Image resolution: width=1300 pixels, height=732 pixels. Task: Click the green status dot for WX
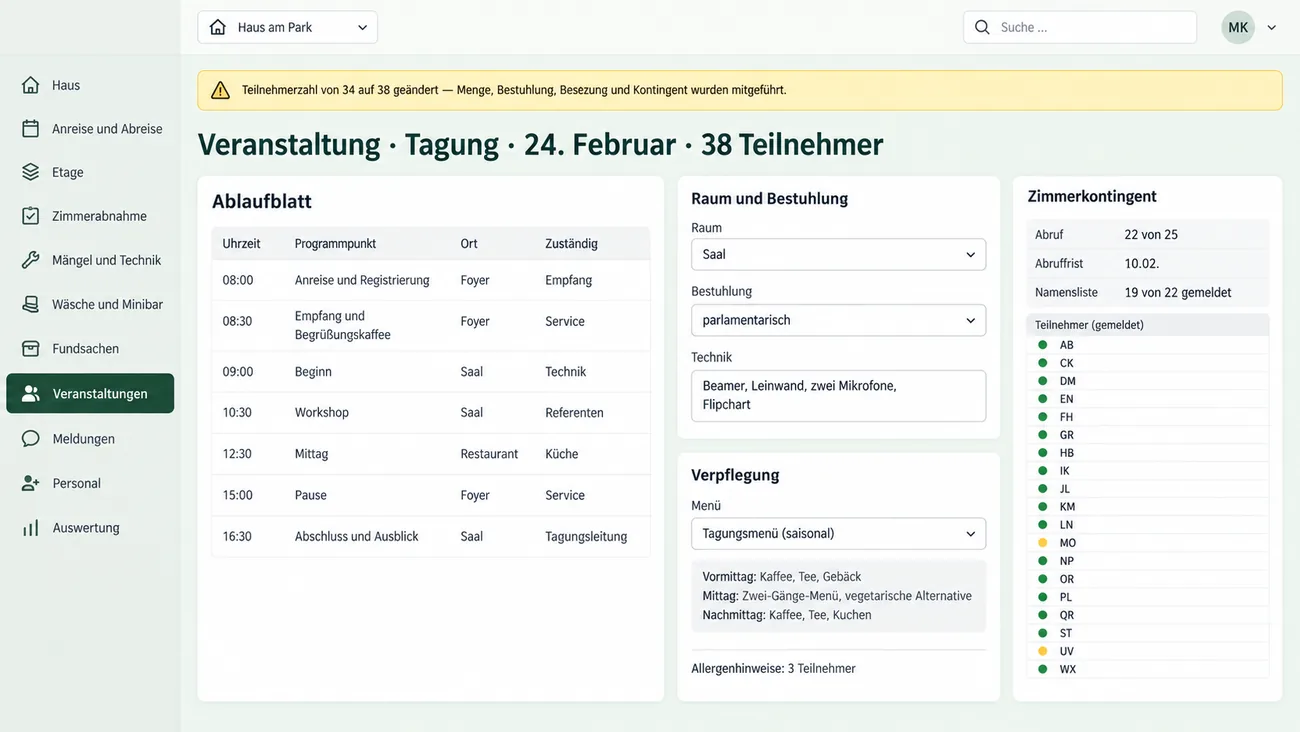[1042, 669]
